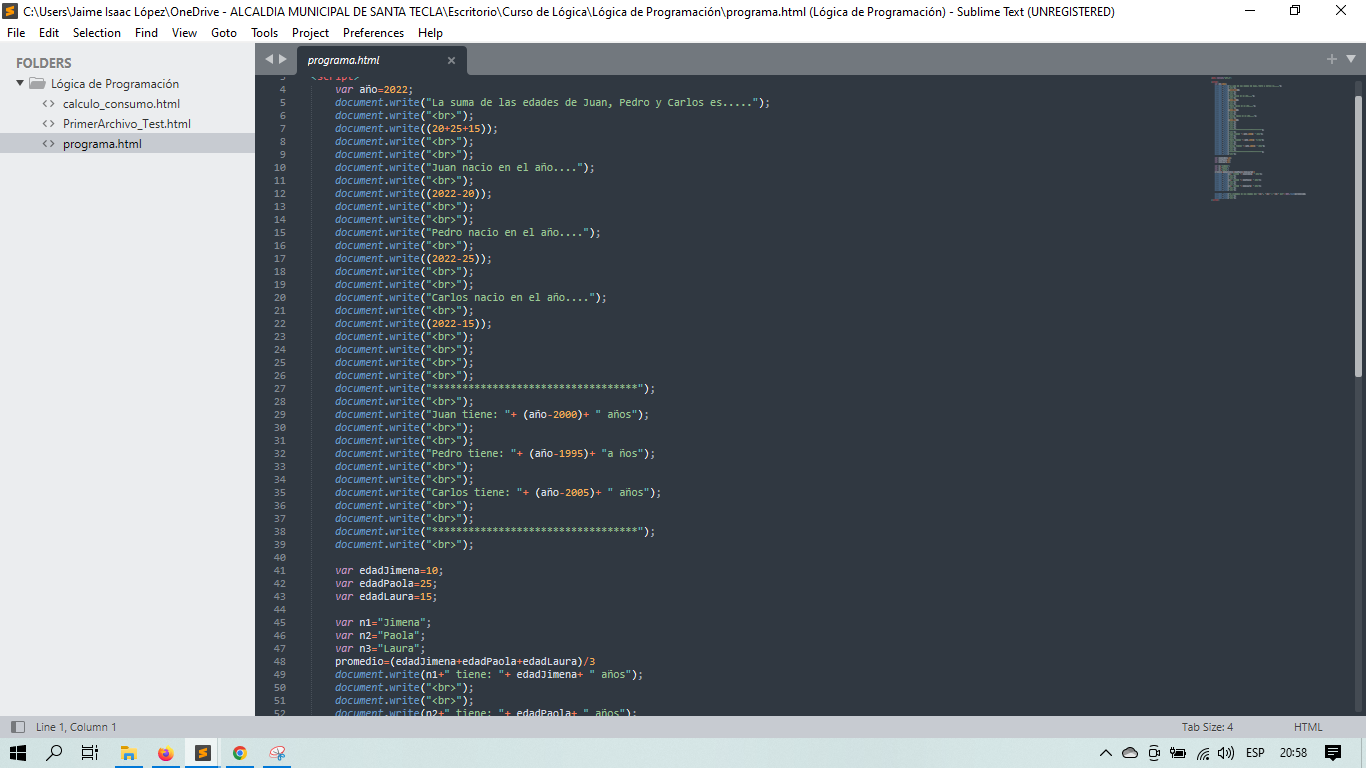This screenshot has width=1366, height=768.
Task: Click the file icon beside programa.html
Action: coord(48,144)
